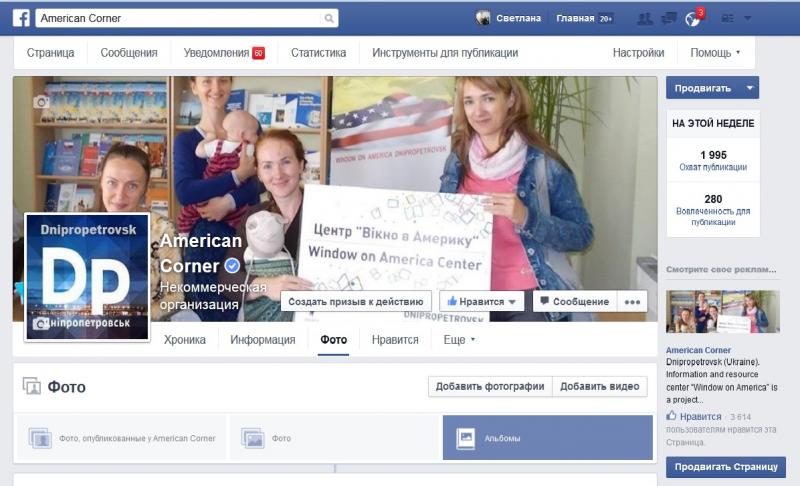The height and width of the screenshot is (486, 800).
Task: Click the search magnifier icon
Action: 329,18
